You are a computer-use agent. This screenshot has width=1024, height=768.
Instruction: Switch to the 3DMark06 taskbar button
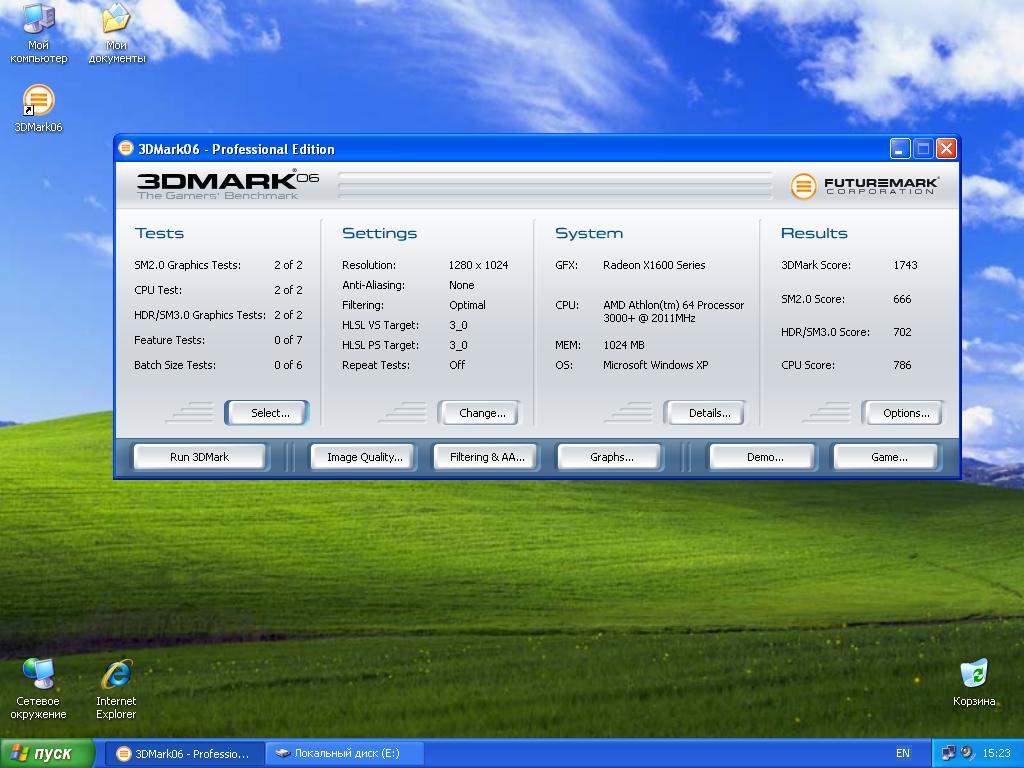click(x=184, y=754)
